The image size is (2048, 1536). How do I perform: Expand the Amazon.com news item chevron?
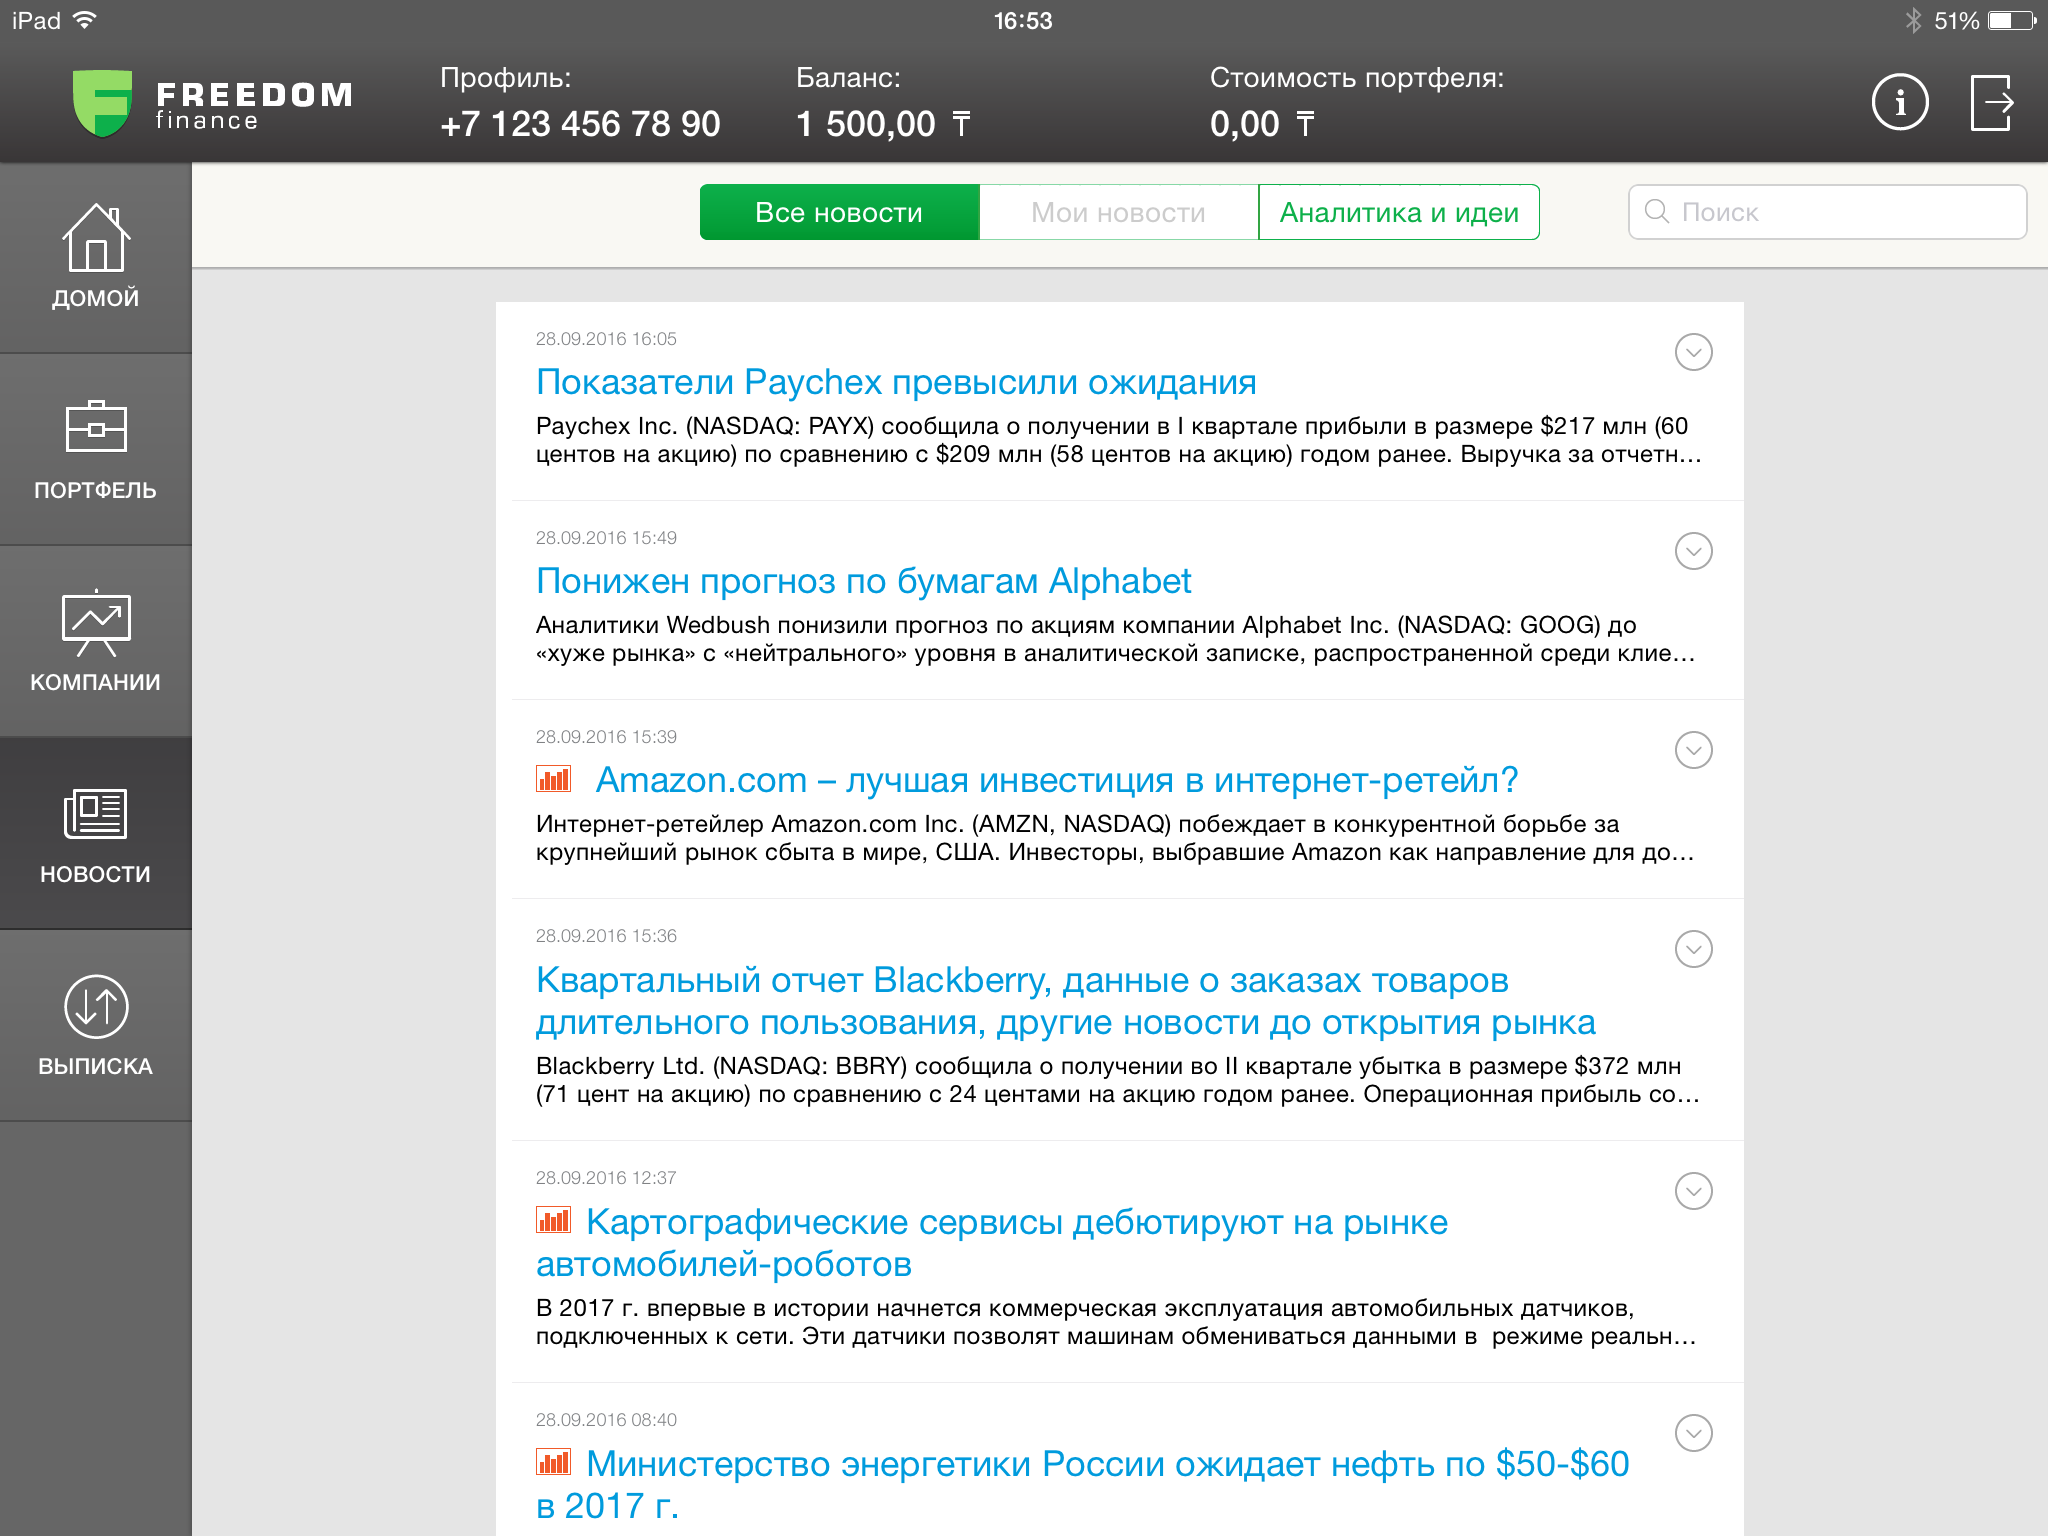tap(1693, 750)
